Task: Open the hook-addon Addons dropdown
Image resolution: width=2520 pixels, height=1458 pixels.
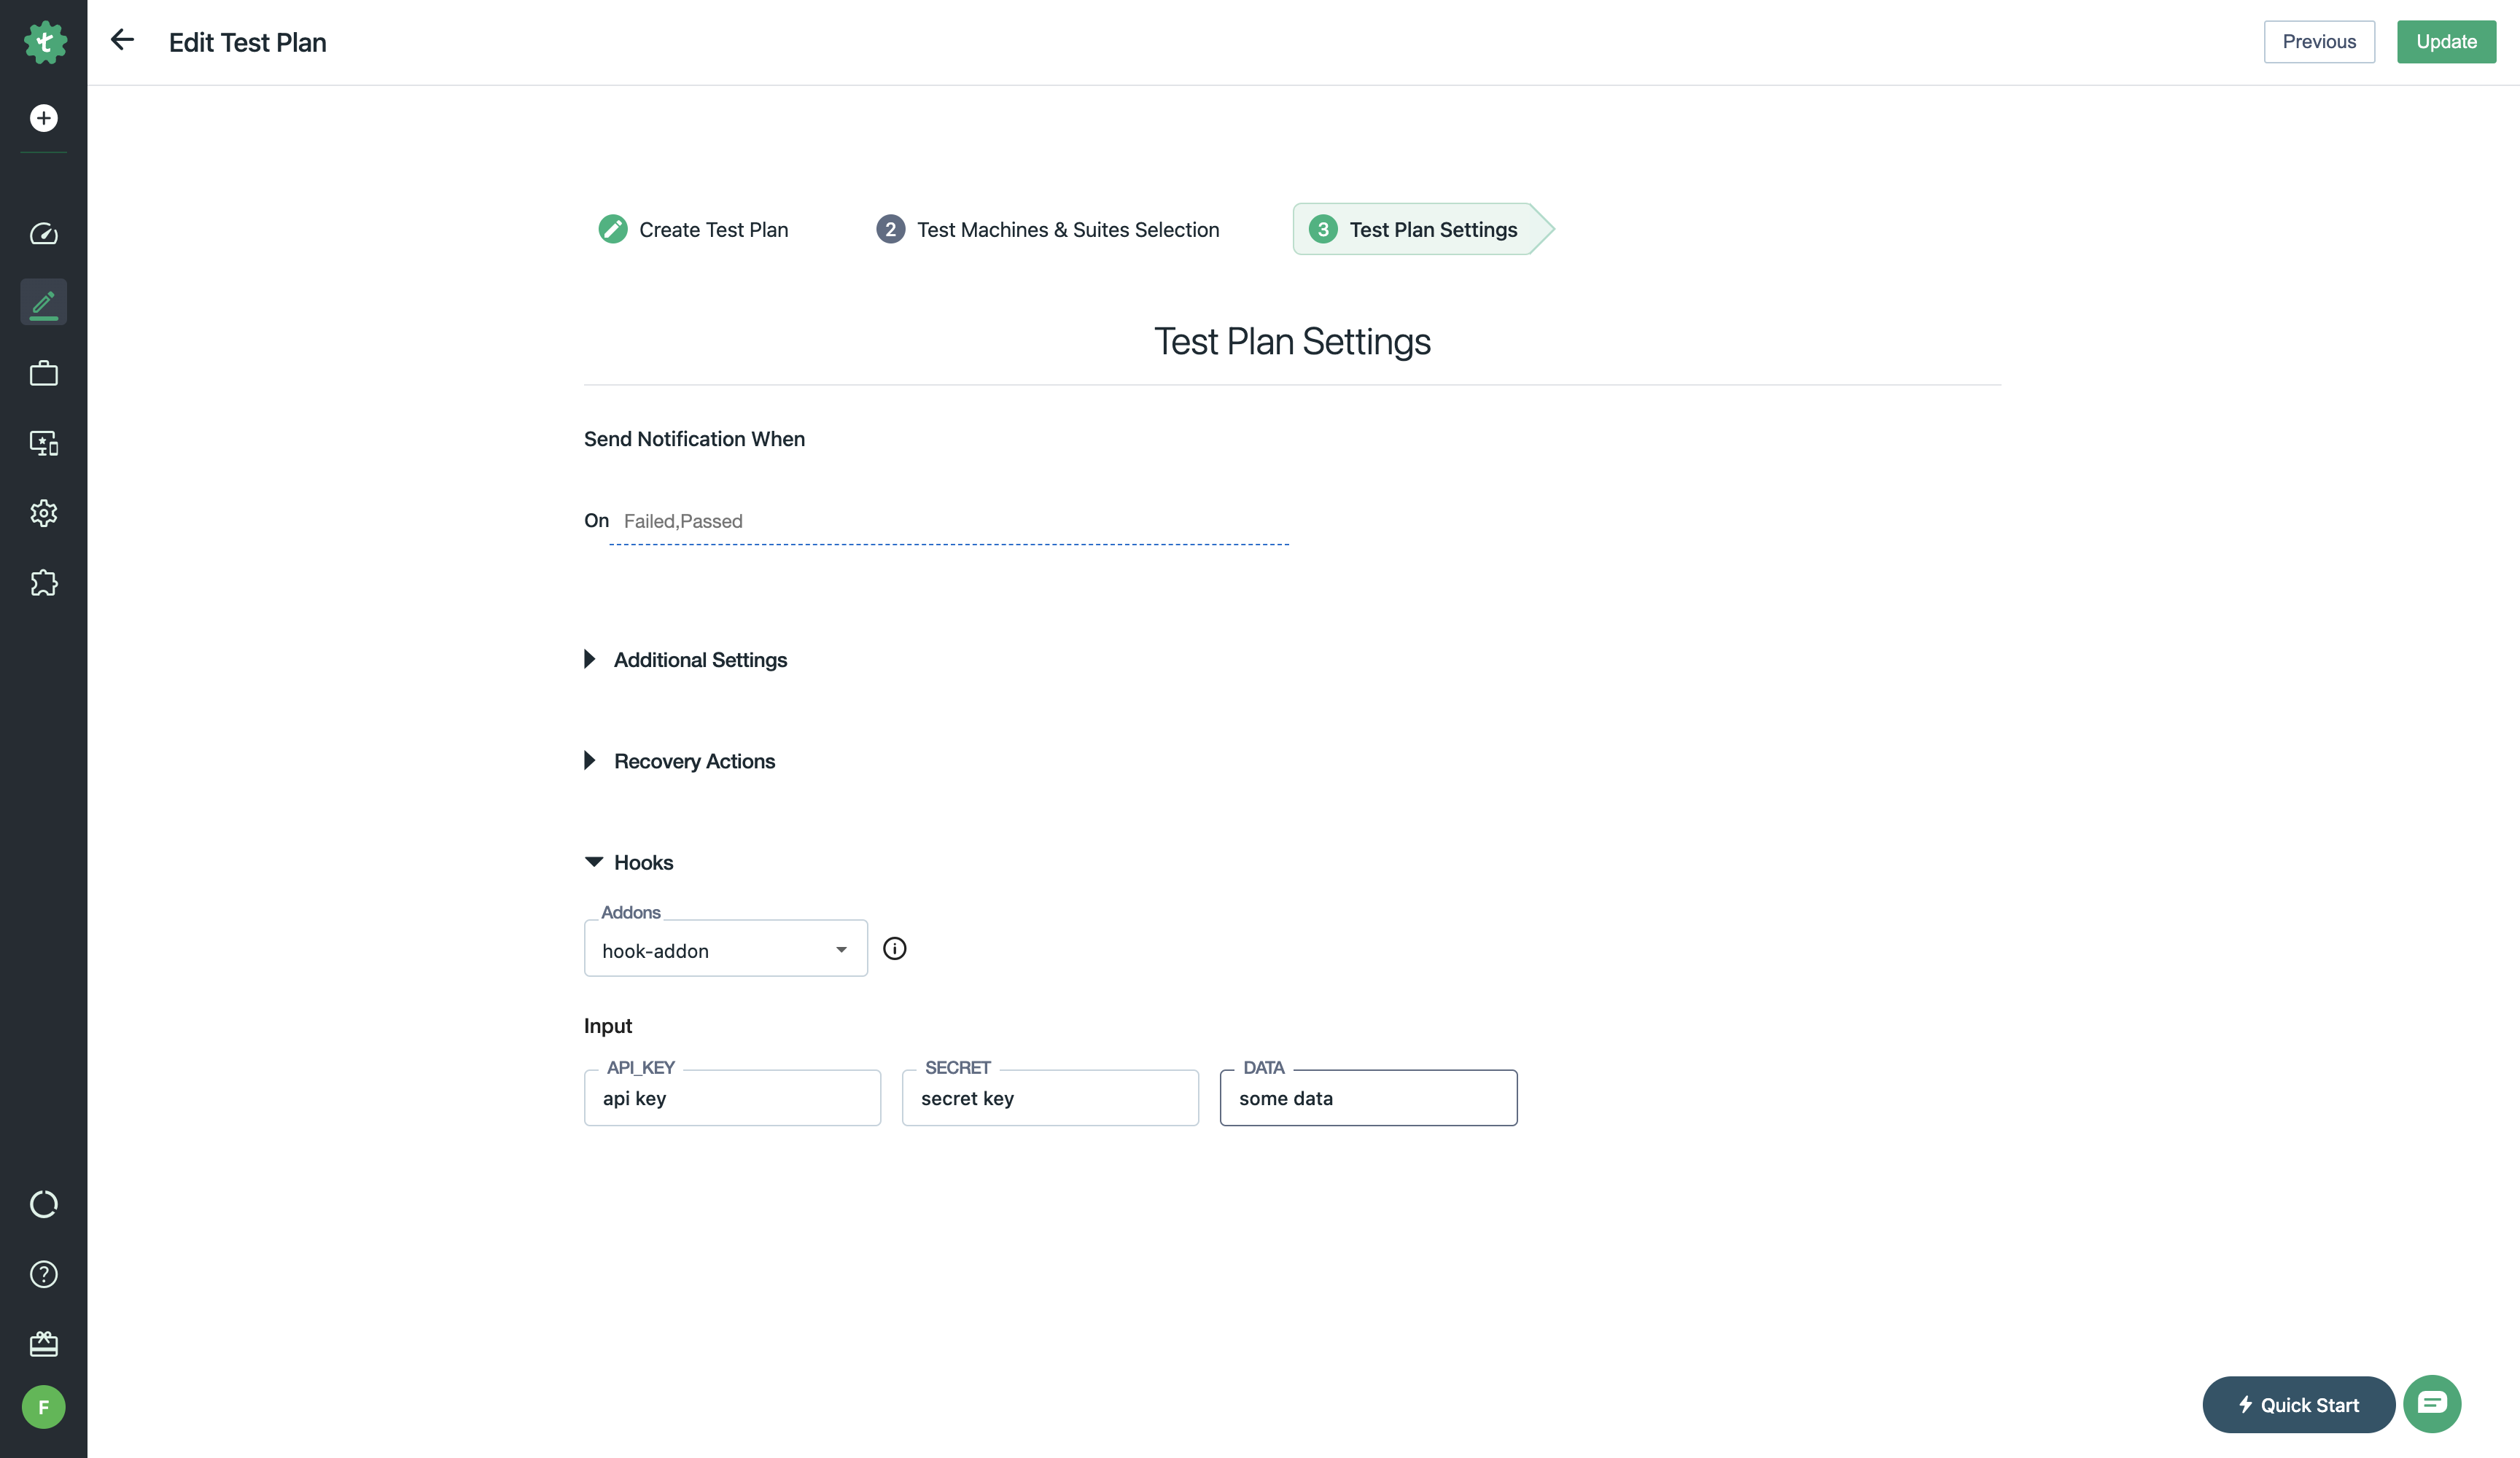Action: [x=725, y=950]
